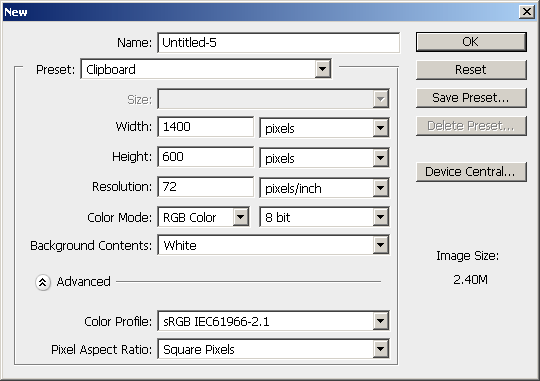
Task: Click the Resolution: label
Action: [x=122, y=187]
